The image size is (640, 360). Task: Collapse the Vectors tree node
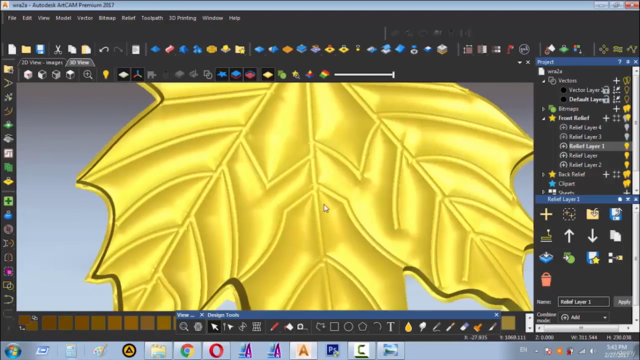point(543,81)
